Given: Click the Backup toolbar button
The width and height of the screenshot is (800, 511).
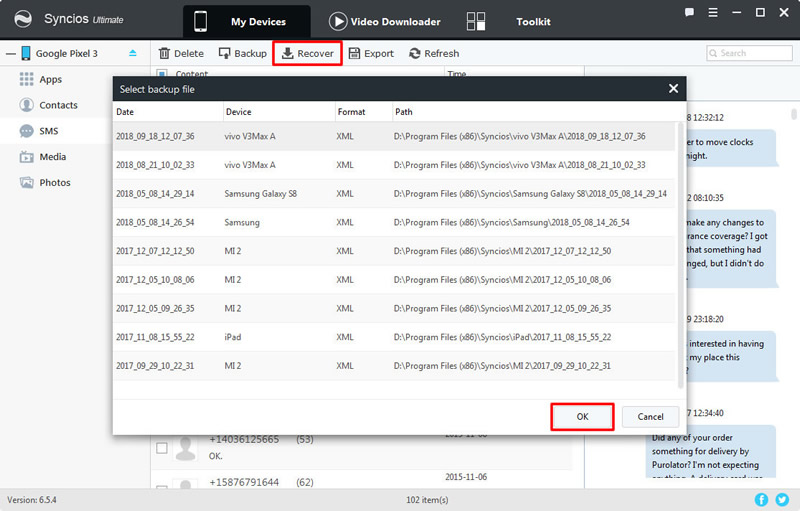Looking at the screenshot, I should tap(242, 54).
